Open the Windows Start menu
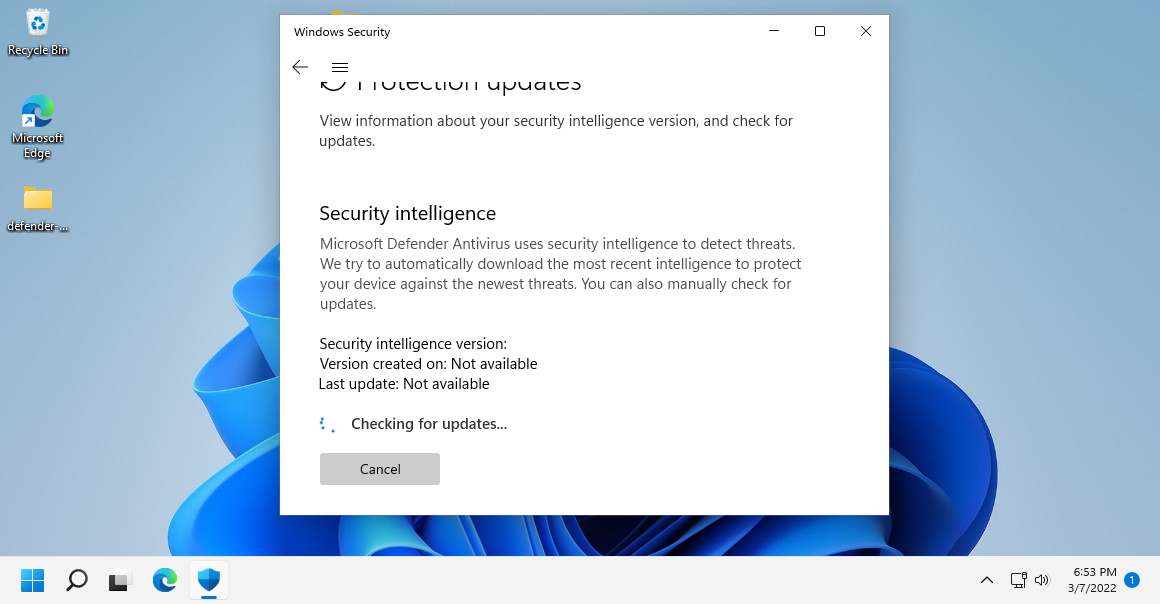This screenshot has width=1160, height=604. (x=33, y=580)
